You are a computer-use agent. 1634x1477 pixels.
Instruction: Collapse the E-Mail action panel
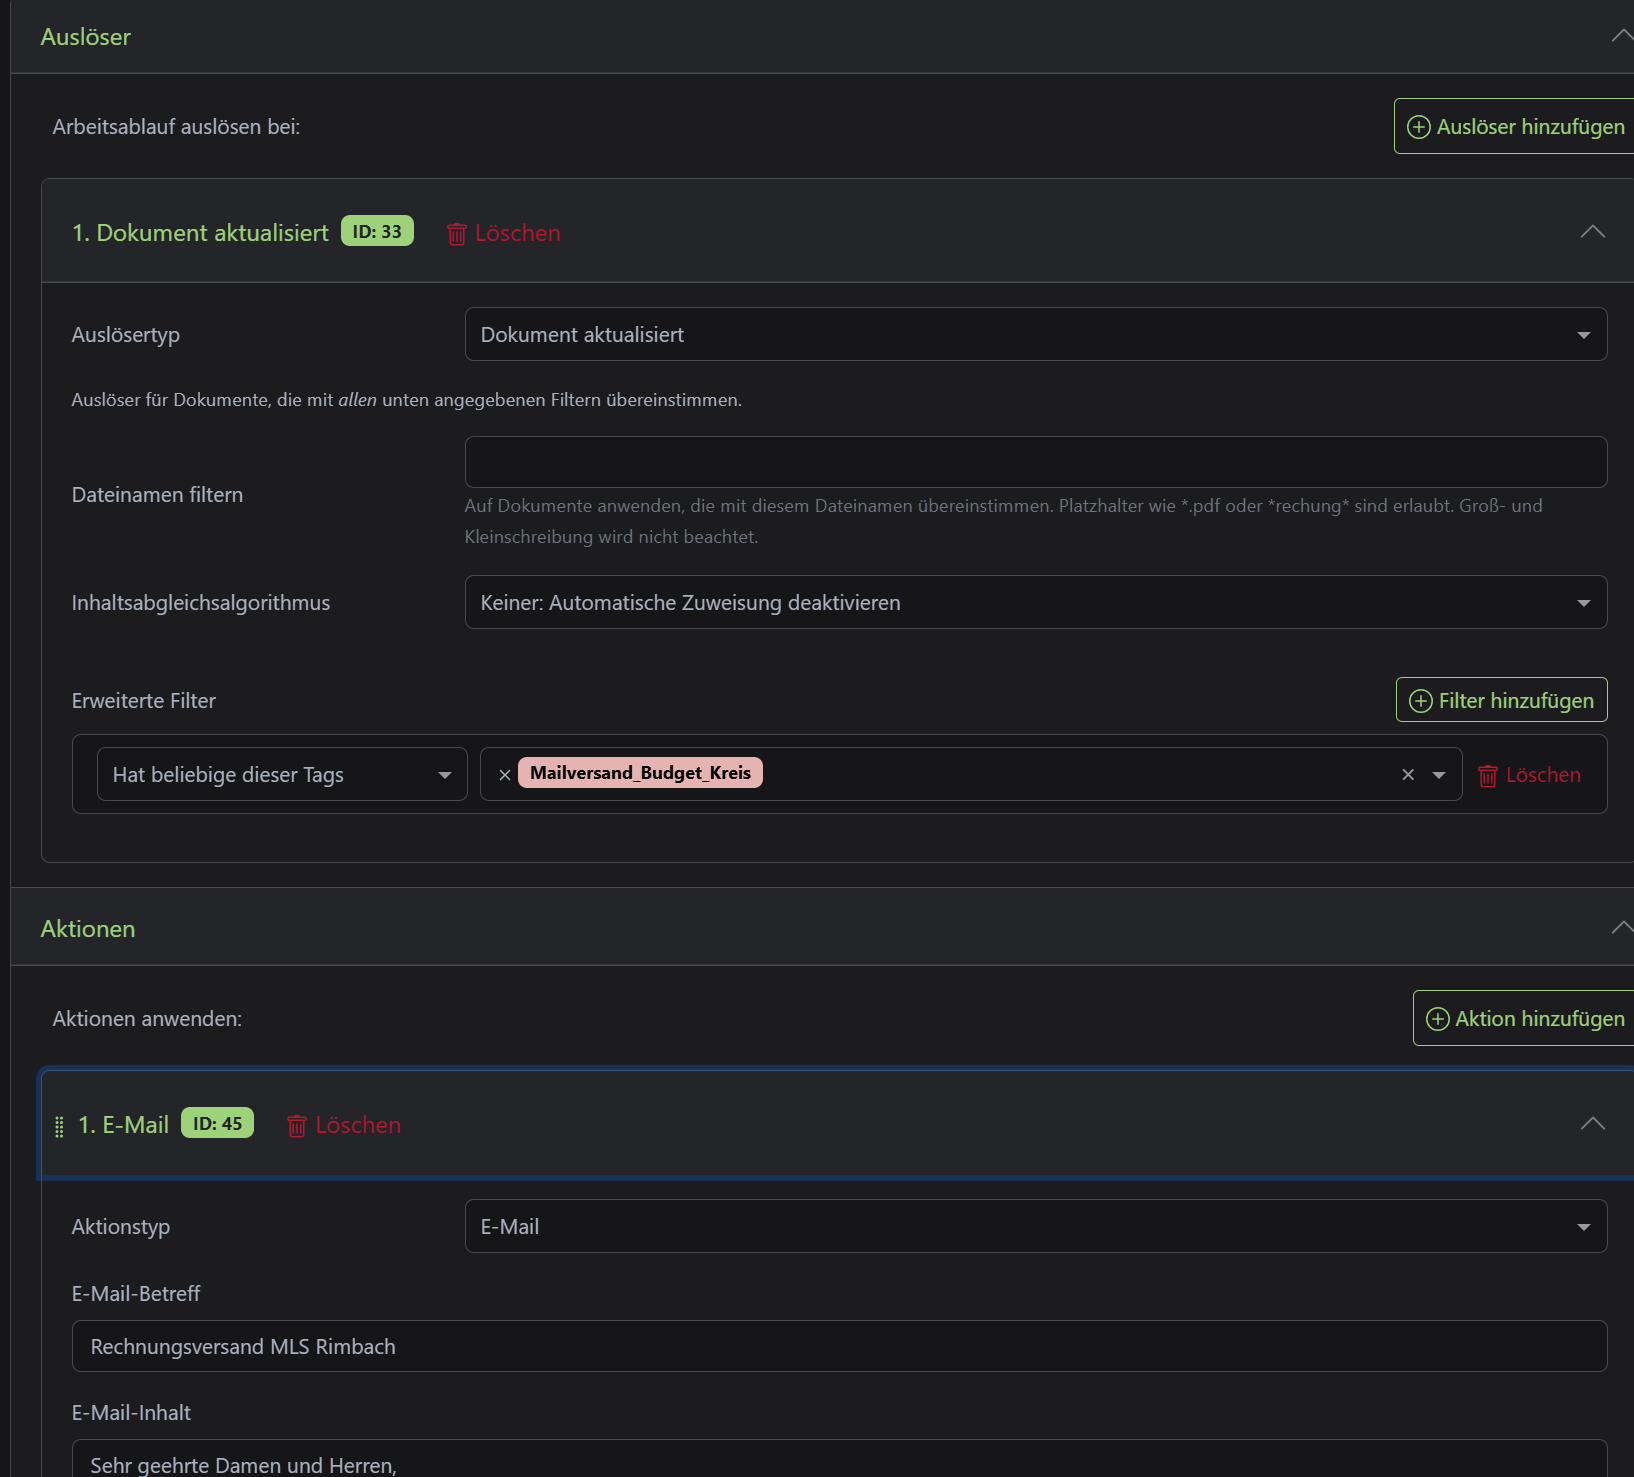tap(1592, 1124)
